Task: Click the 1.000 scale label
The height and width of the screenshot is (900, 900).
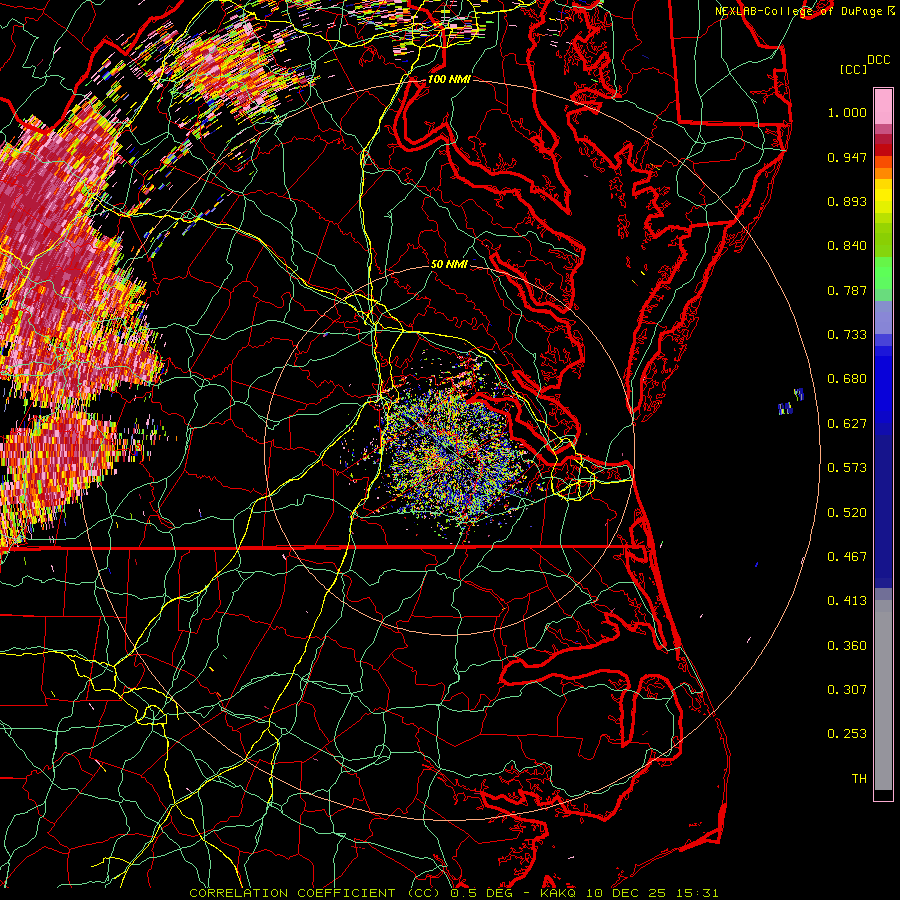Action: 847,112
